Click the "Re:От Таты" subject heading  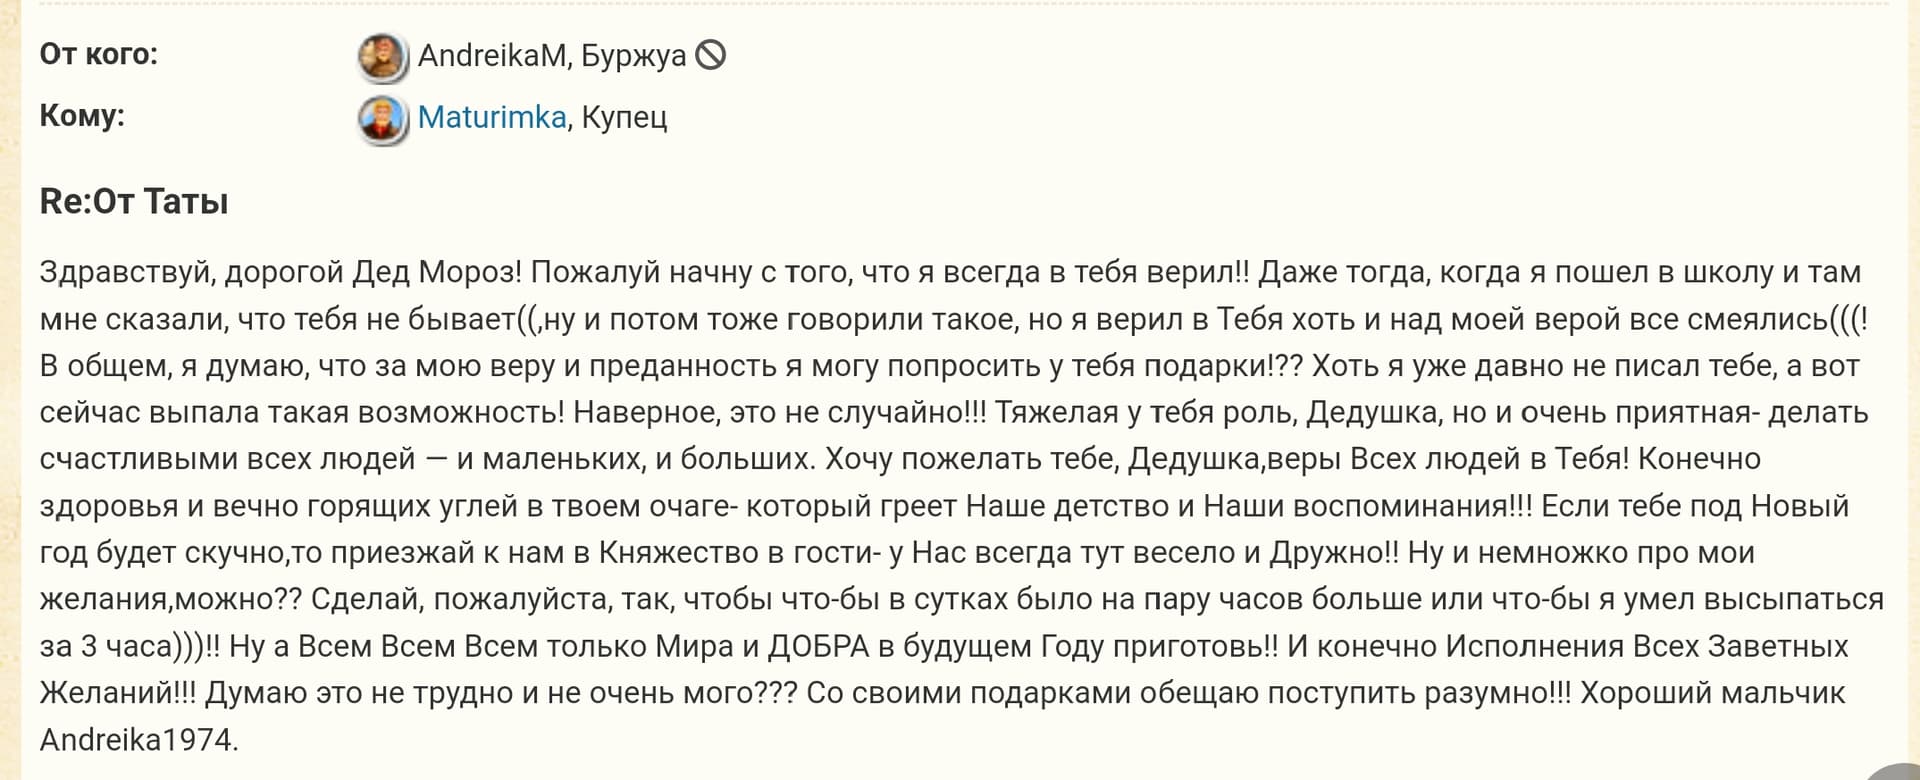[134, 201]
